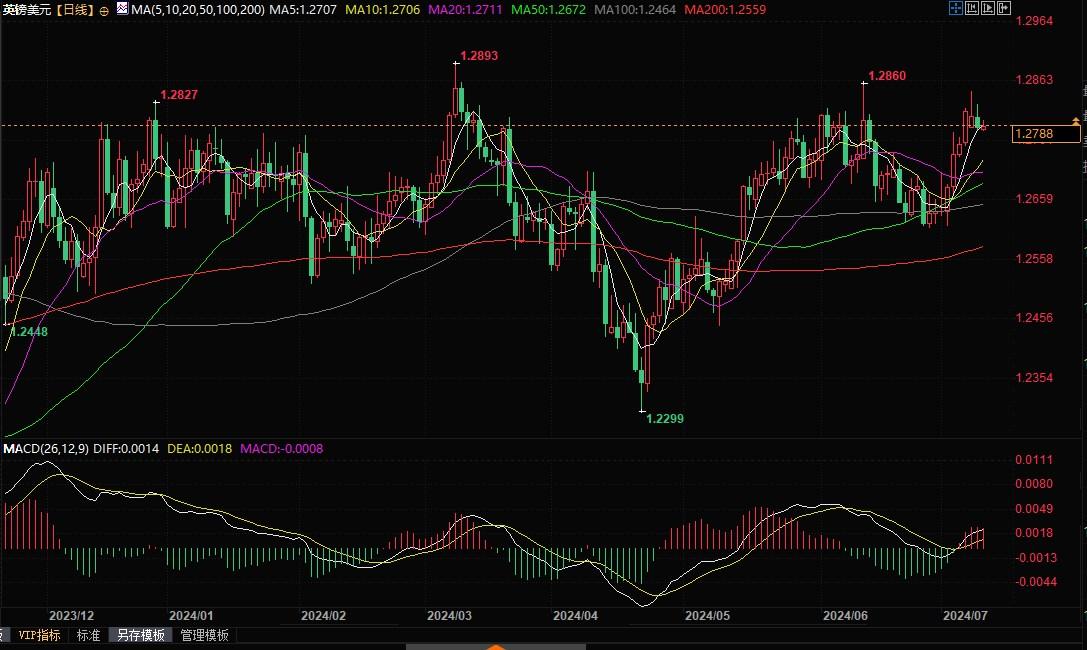Click the 日线 period selector
The image size is (1087, 650).
pos(74,10)
